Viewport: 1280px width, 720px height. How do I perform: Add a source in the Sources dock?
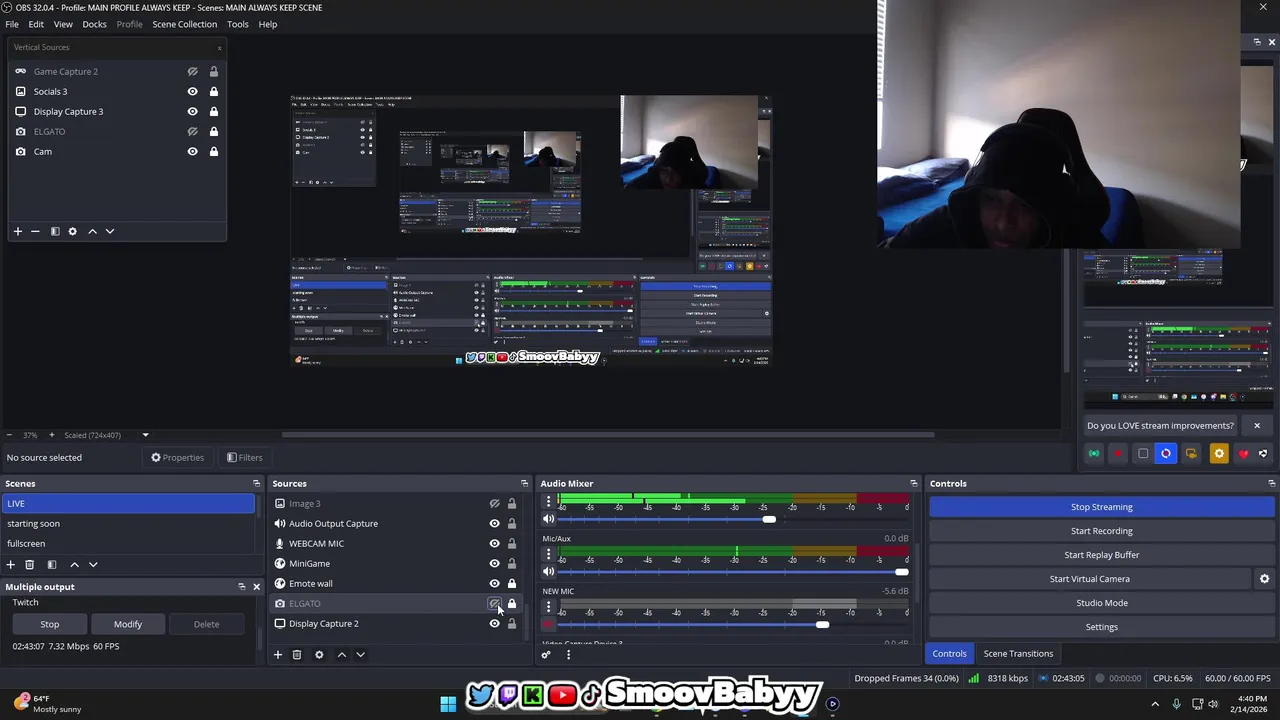point(278,655)
